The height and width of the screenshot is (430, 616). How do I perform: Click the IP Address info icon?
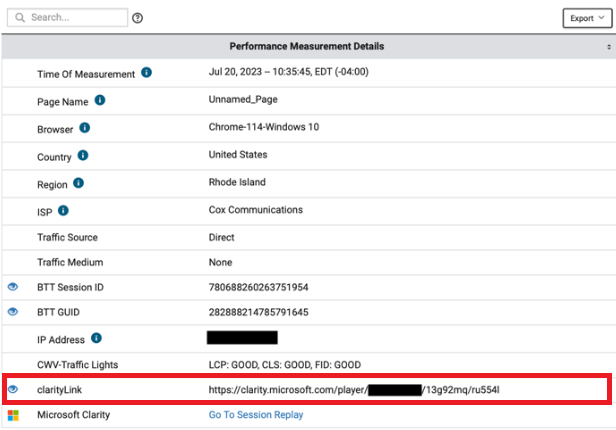pyautogui.click(x=96, y=338)
